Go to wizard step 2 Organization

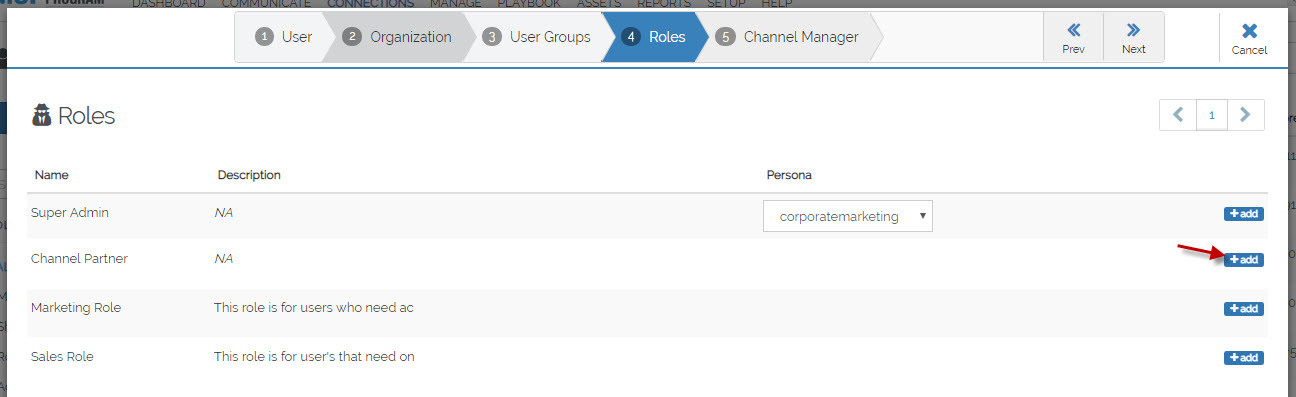point(397,37)
